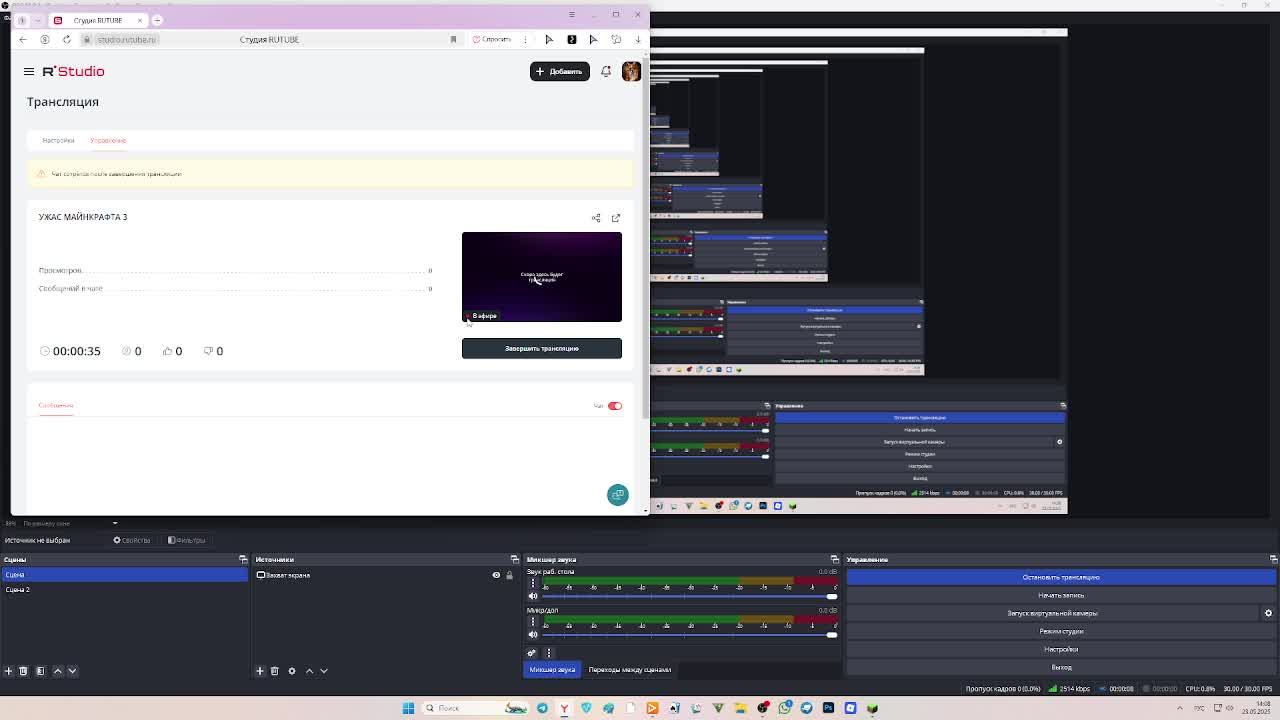Mute the Микр/доп speaker
Screen dimensions: 1280x720
pyautogui.click(x=533, y=634)
